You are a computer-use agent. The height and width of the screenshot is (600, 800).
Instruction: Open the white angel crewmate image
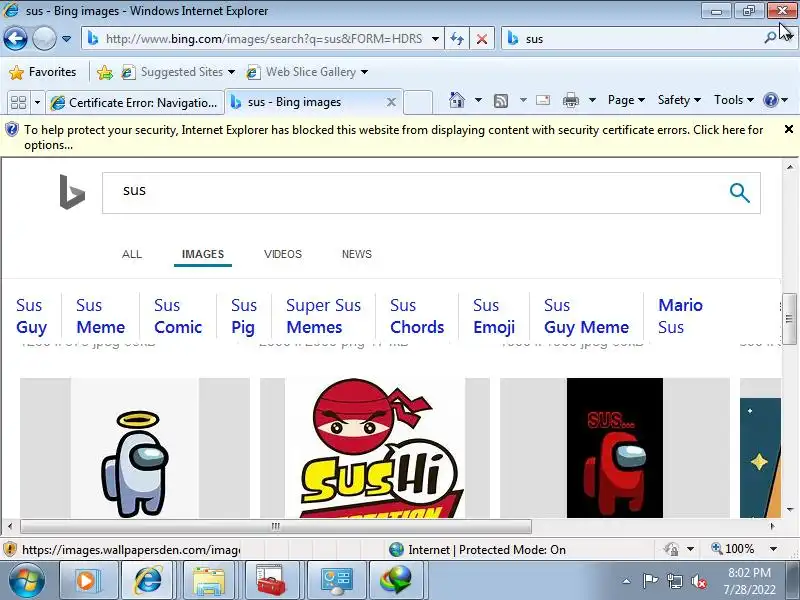click(135, 448)
